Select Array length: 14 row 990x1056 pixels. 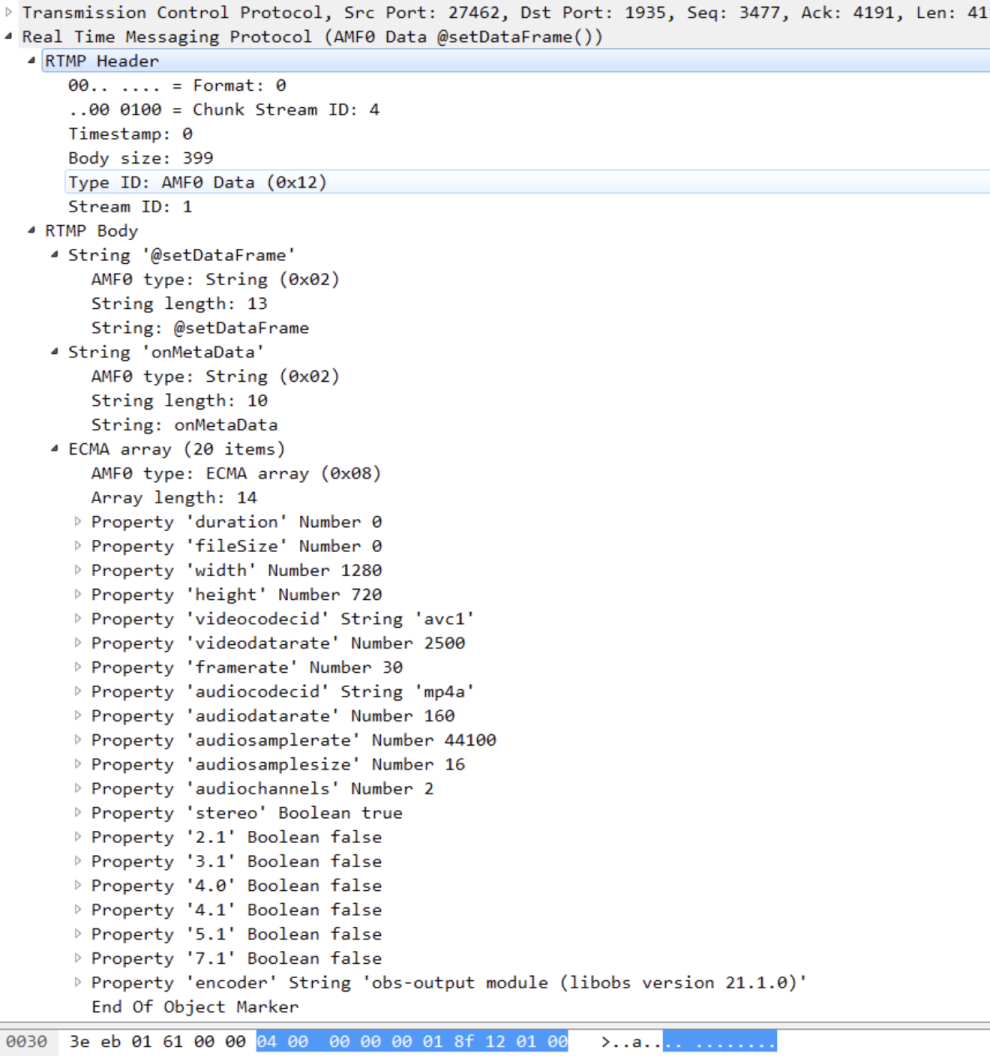174,498
